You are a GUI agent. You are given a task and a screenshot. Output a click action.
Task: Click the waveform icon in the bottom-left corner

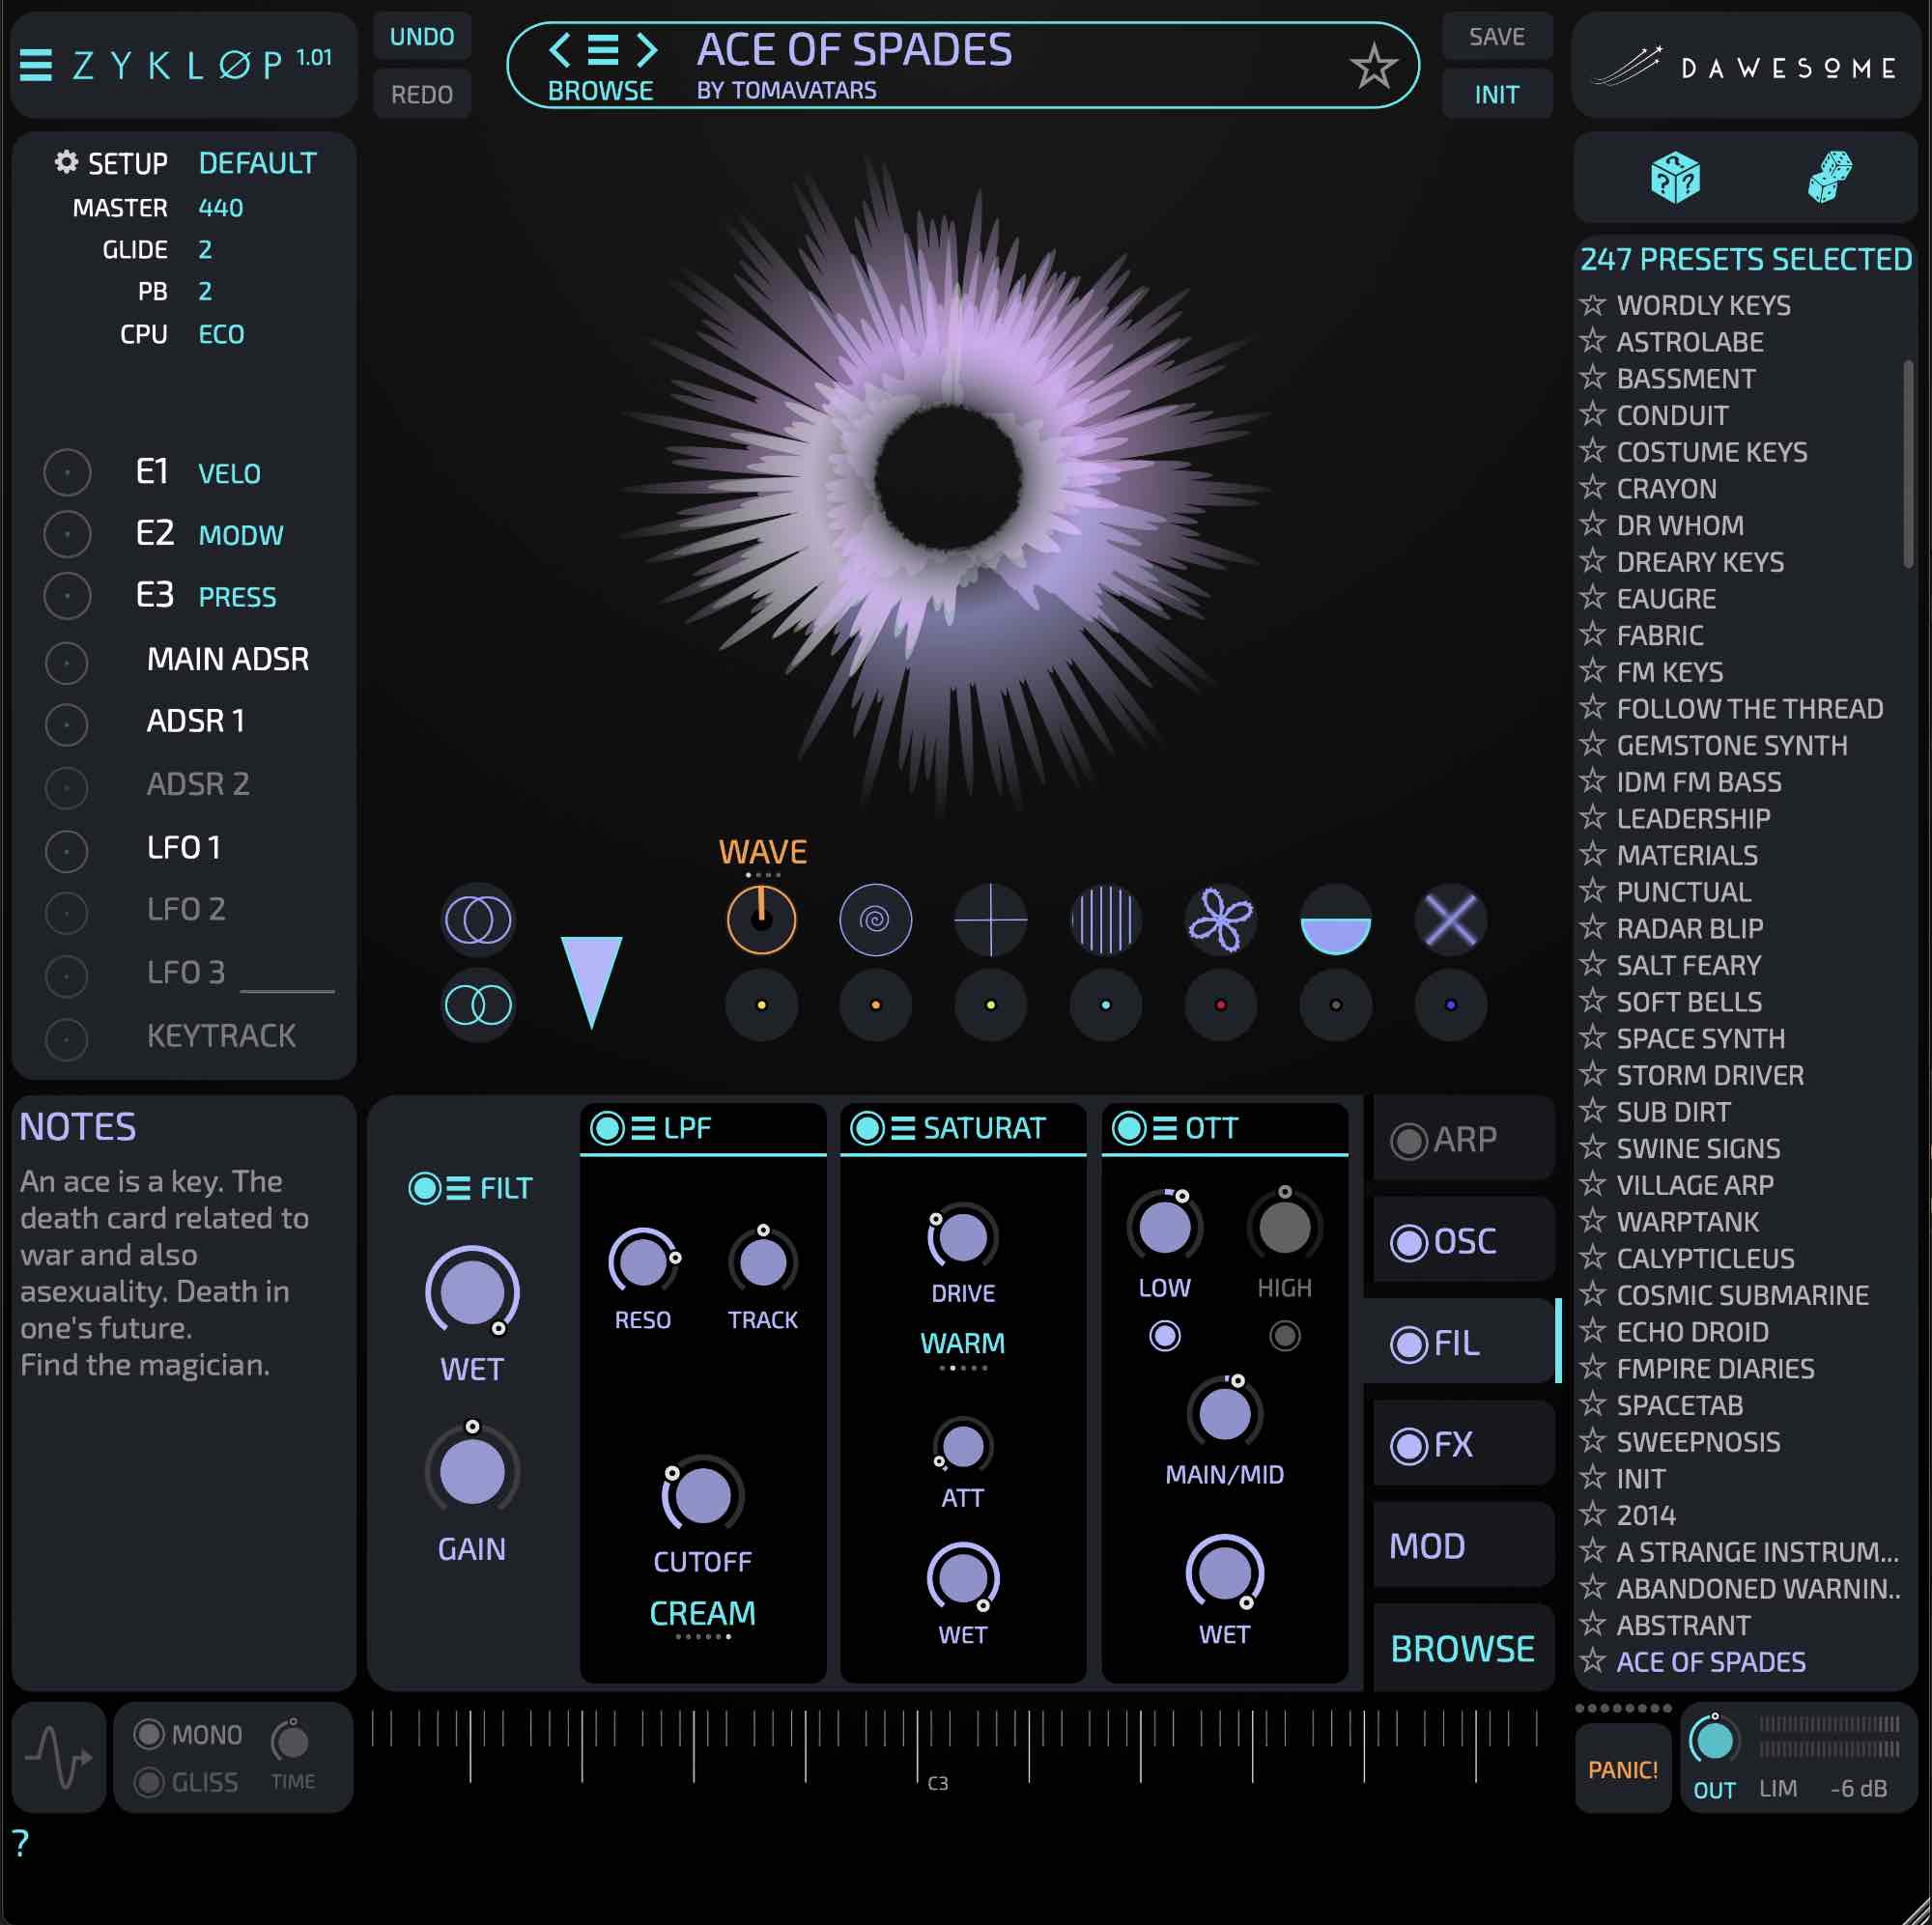tap(59, 1757)
